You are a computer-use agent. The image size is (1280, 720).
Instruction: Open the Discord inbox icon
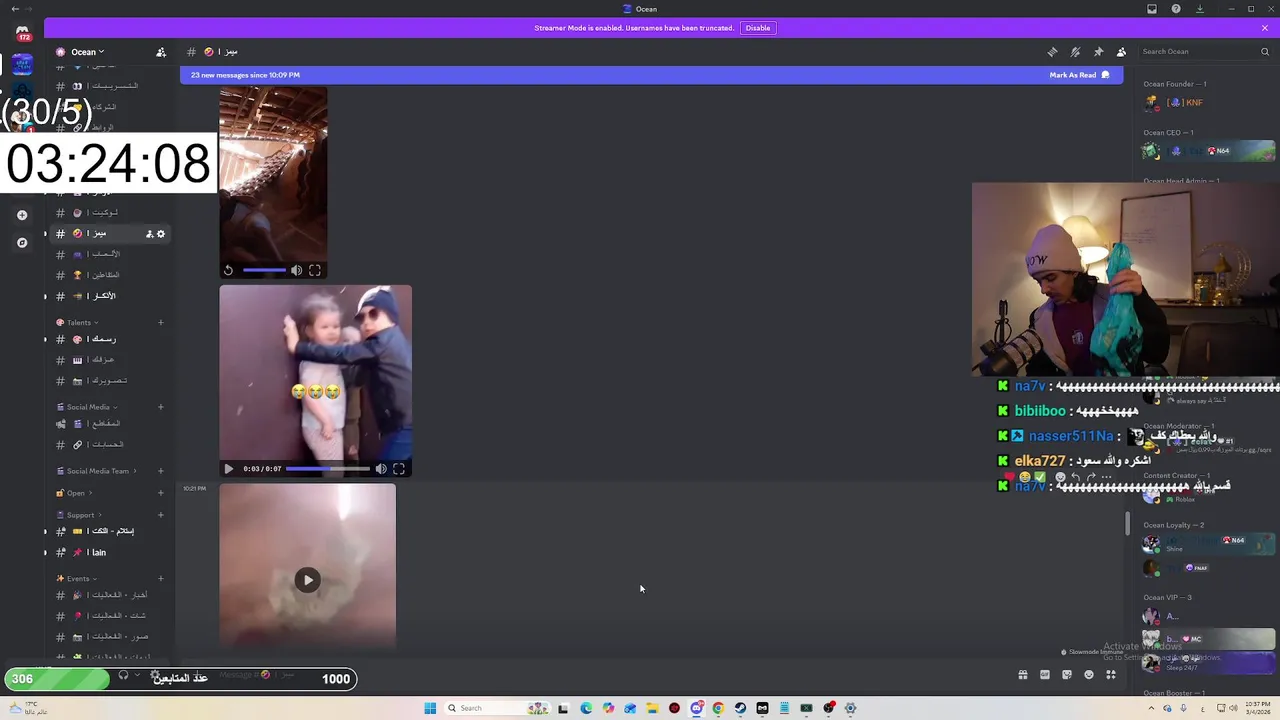pyautogui.click(x=1152, y=9)
